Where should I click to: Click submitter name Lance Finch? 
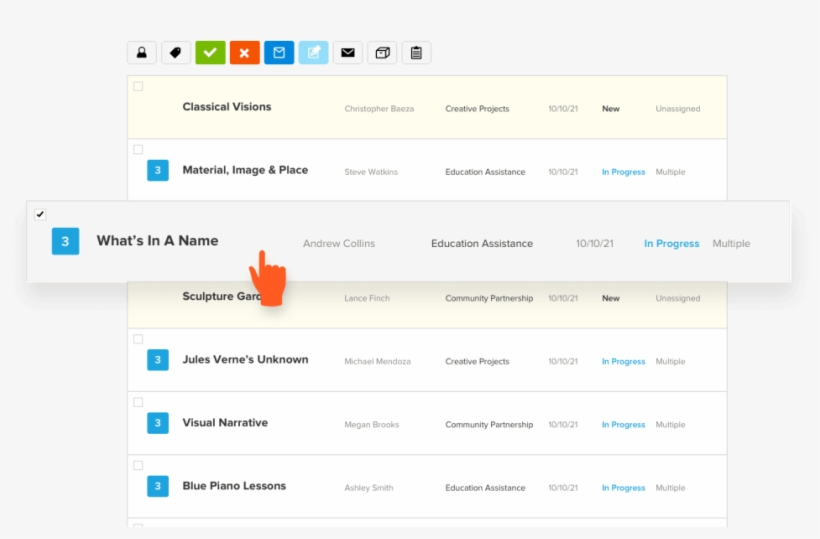coord(367,299)
